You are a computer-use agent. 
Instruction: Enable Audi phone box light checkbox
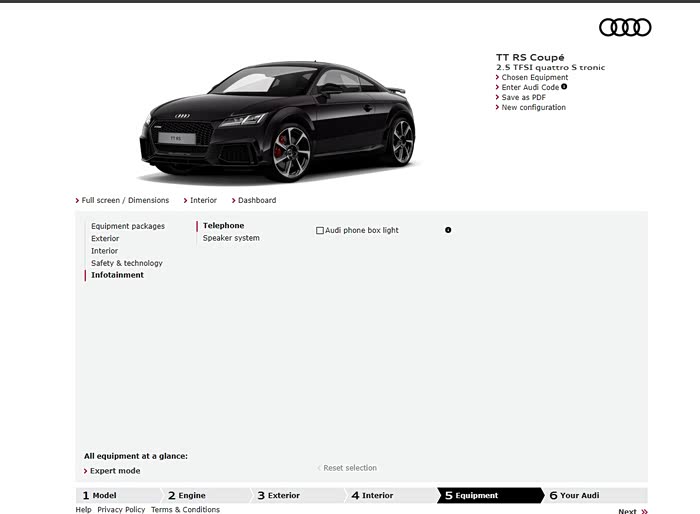[x=320, y=231]
